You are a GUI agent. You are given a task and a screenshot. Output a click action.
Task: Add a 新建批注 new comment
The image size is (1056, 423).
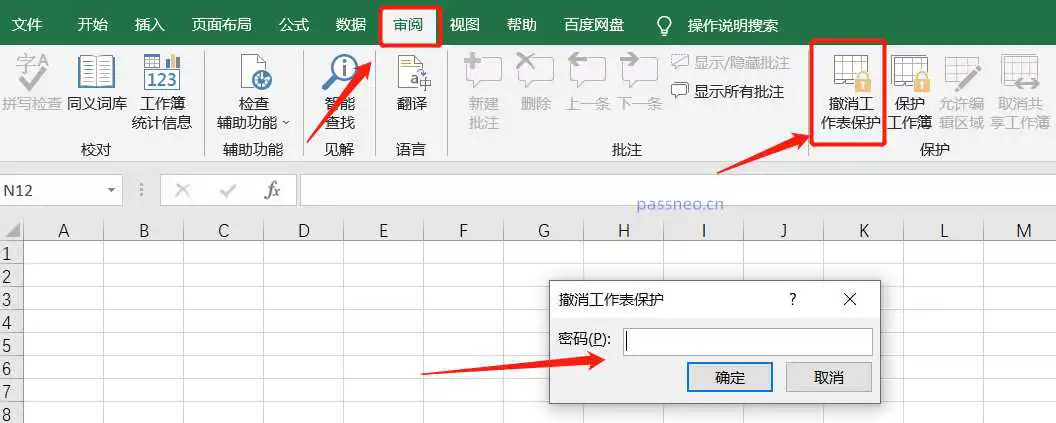coord(483,92)
